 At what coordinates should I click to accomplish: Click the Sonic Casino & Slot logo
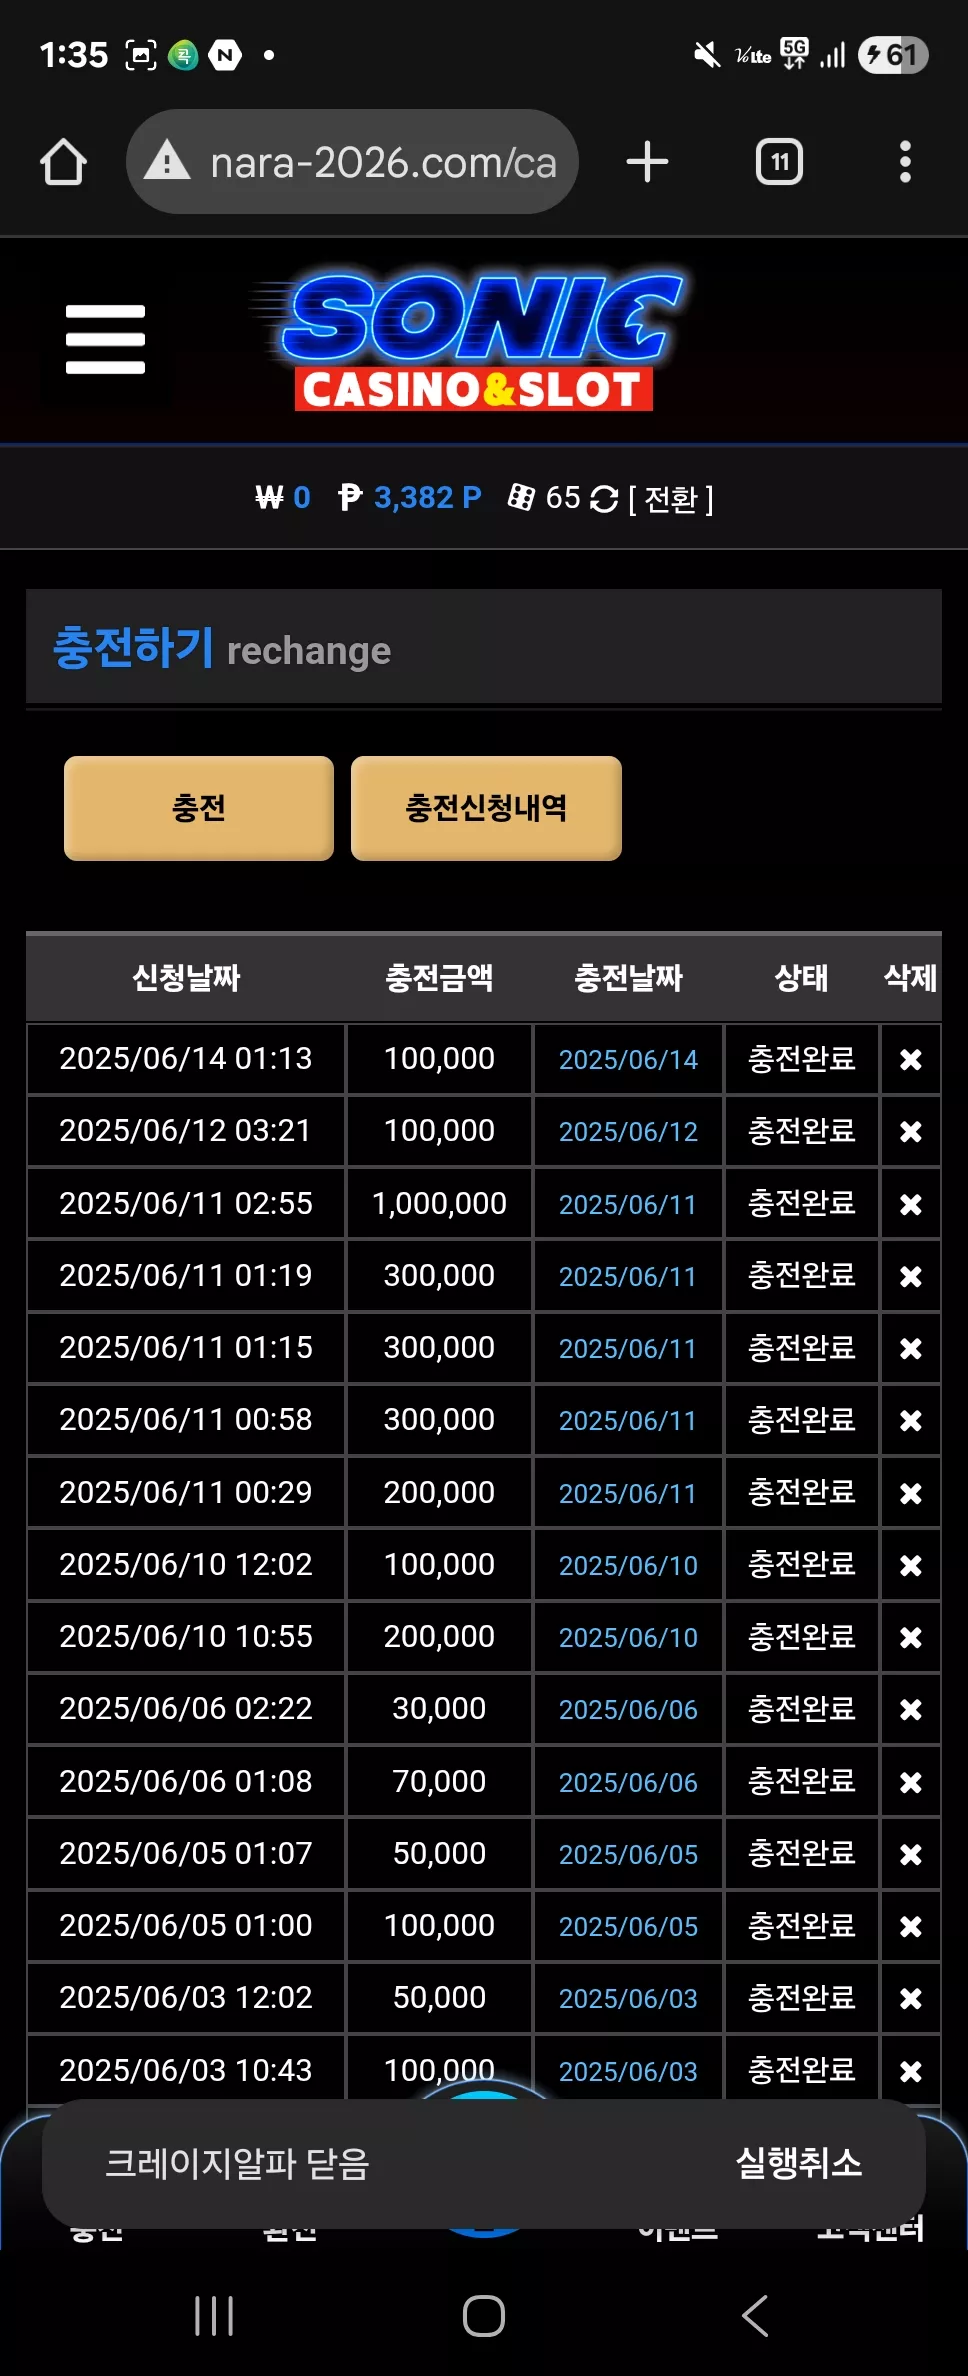pos(470,341)
